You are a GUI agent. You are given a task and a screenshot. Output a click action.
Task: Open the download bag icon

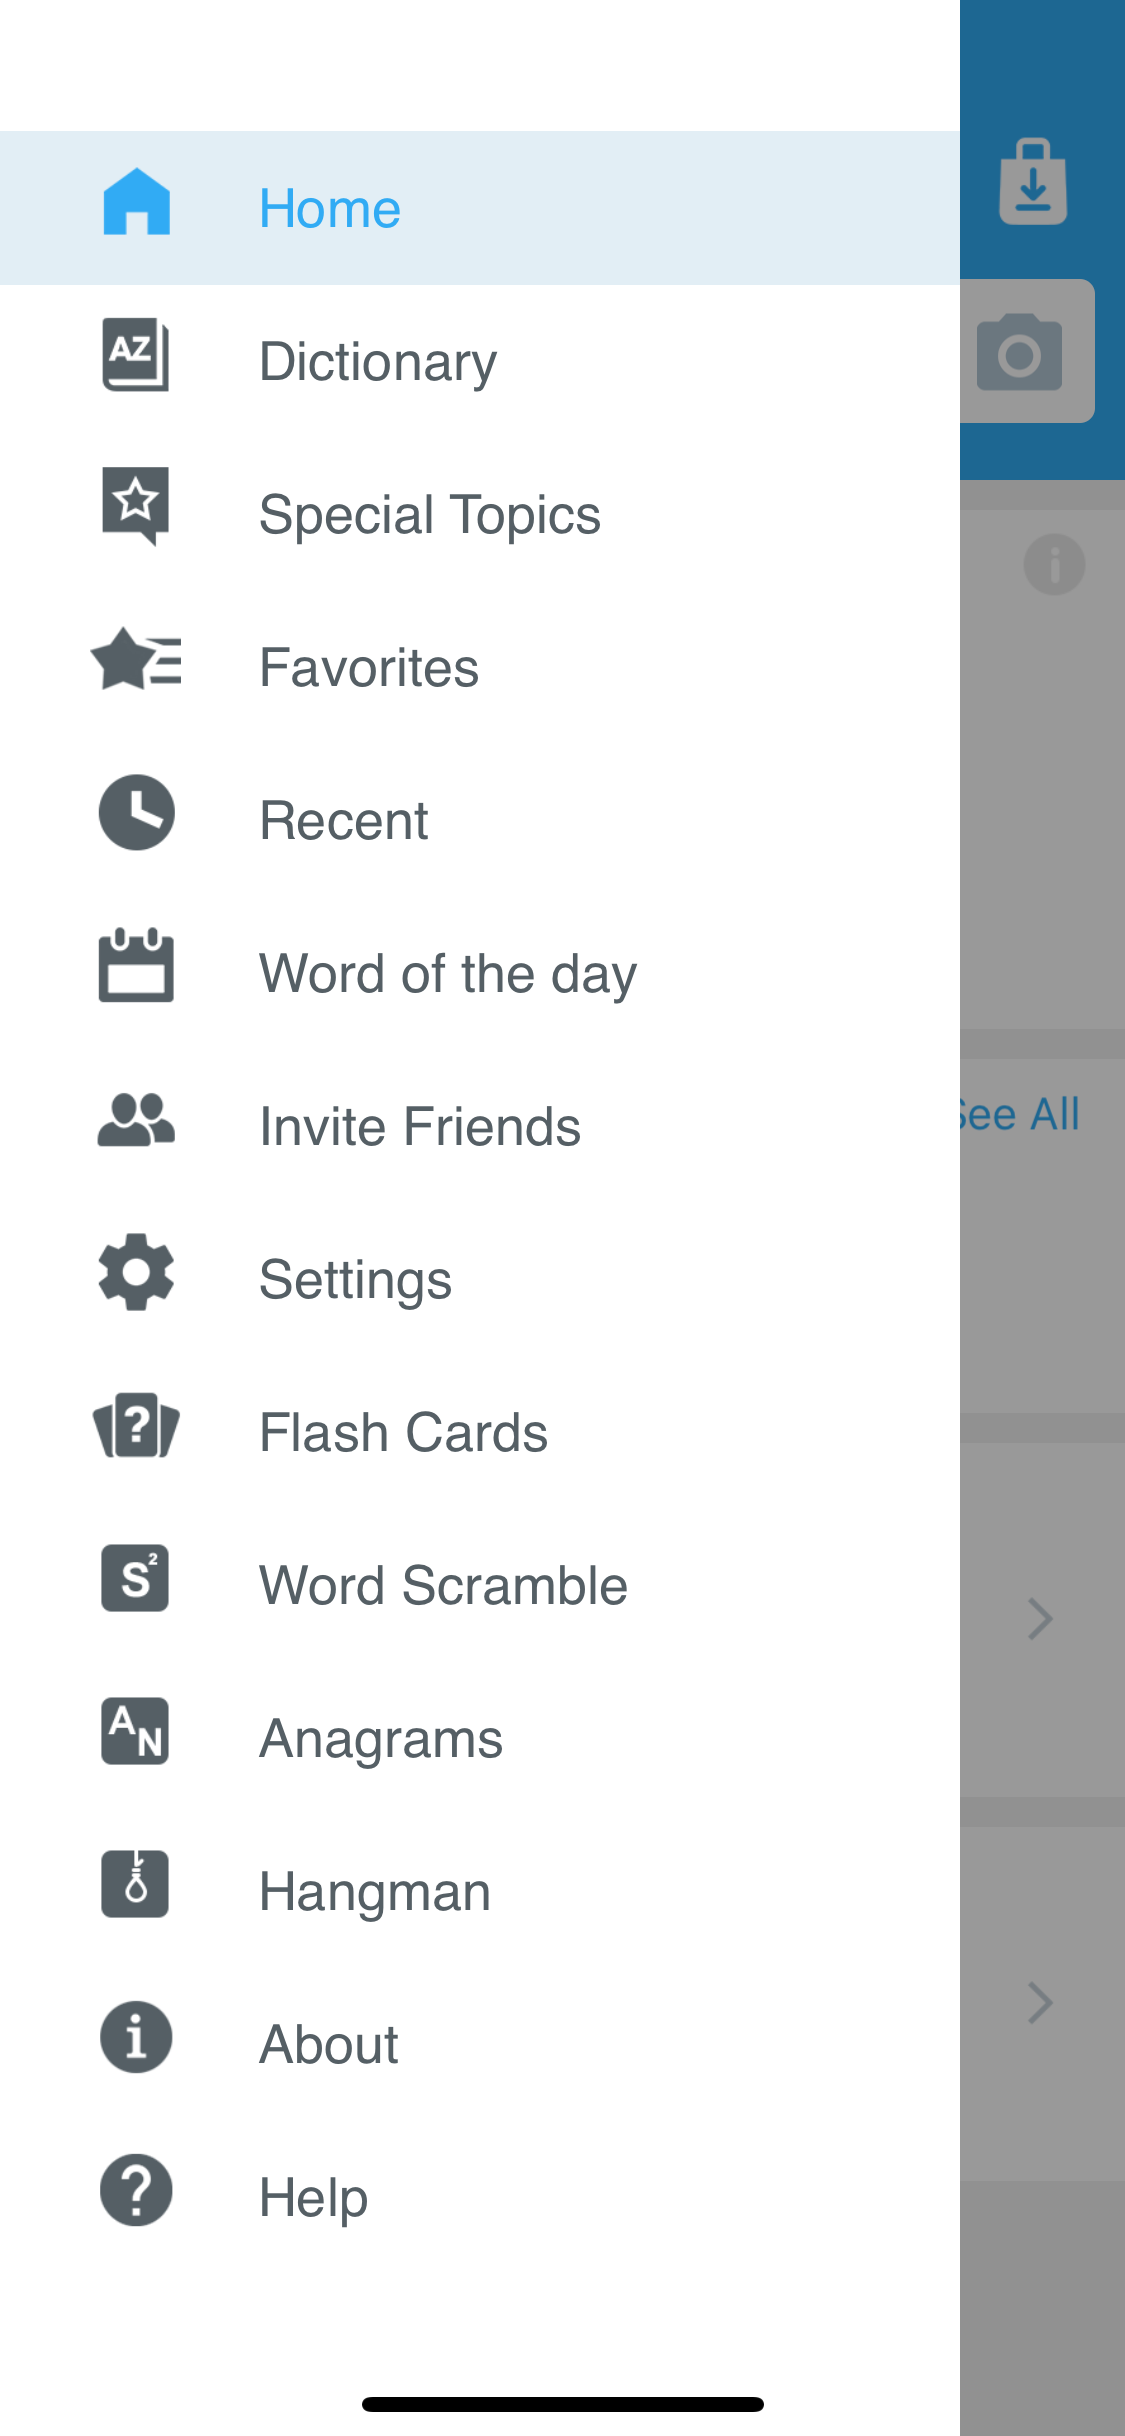coord(1033,182)
